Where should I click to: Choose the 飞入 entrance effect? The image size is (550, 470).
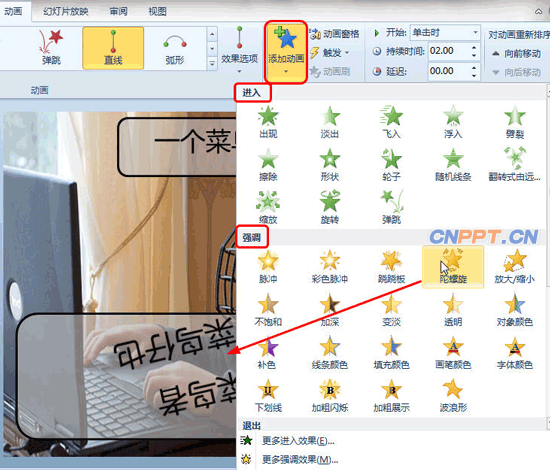(391, 122)
